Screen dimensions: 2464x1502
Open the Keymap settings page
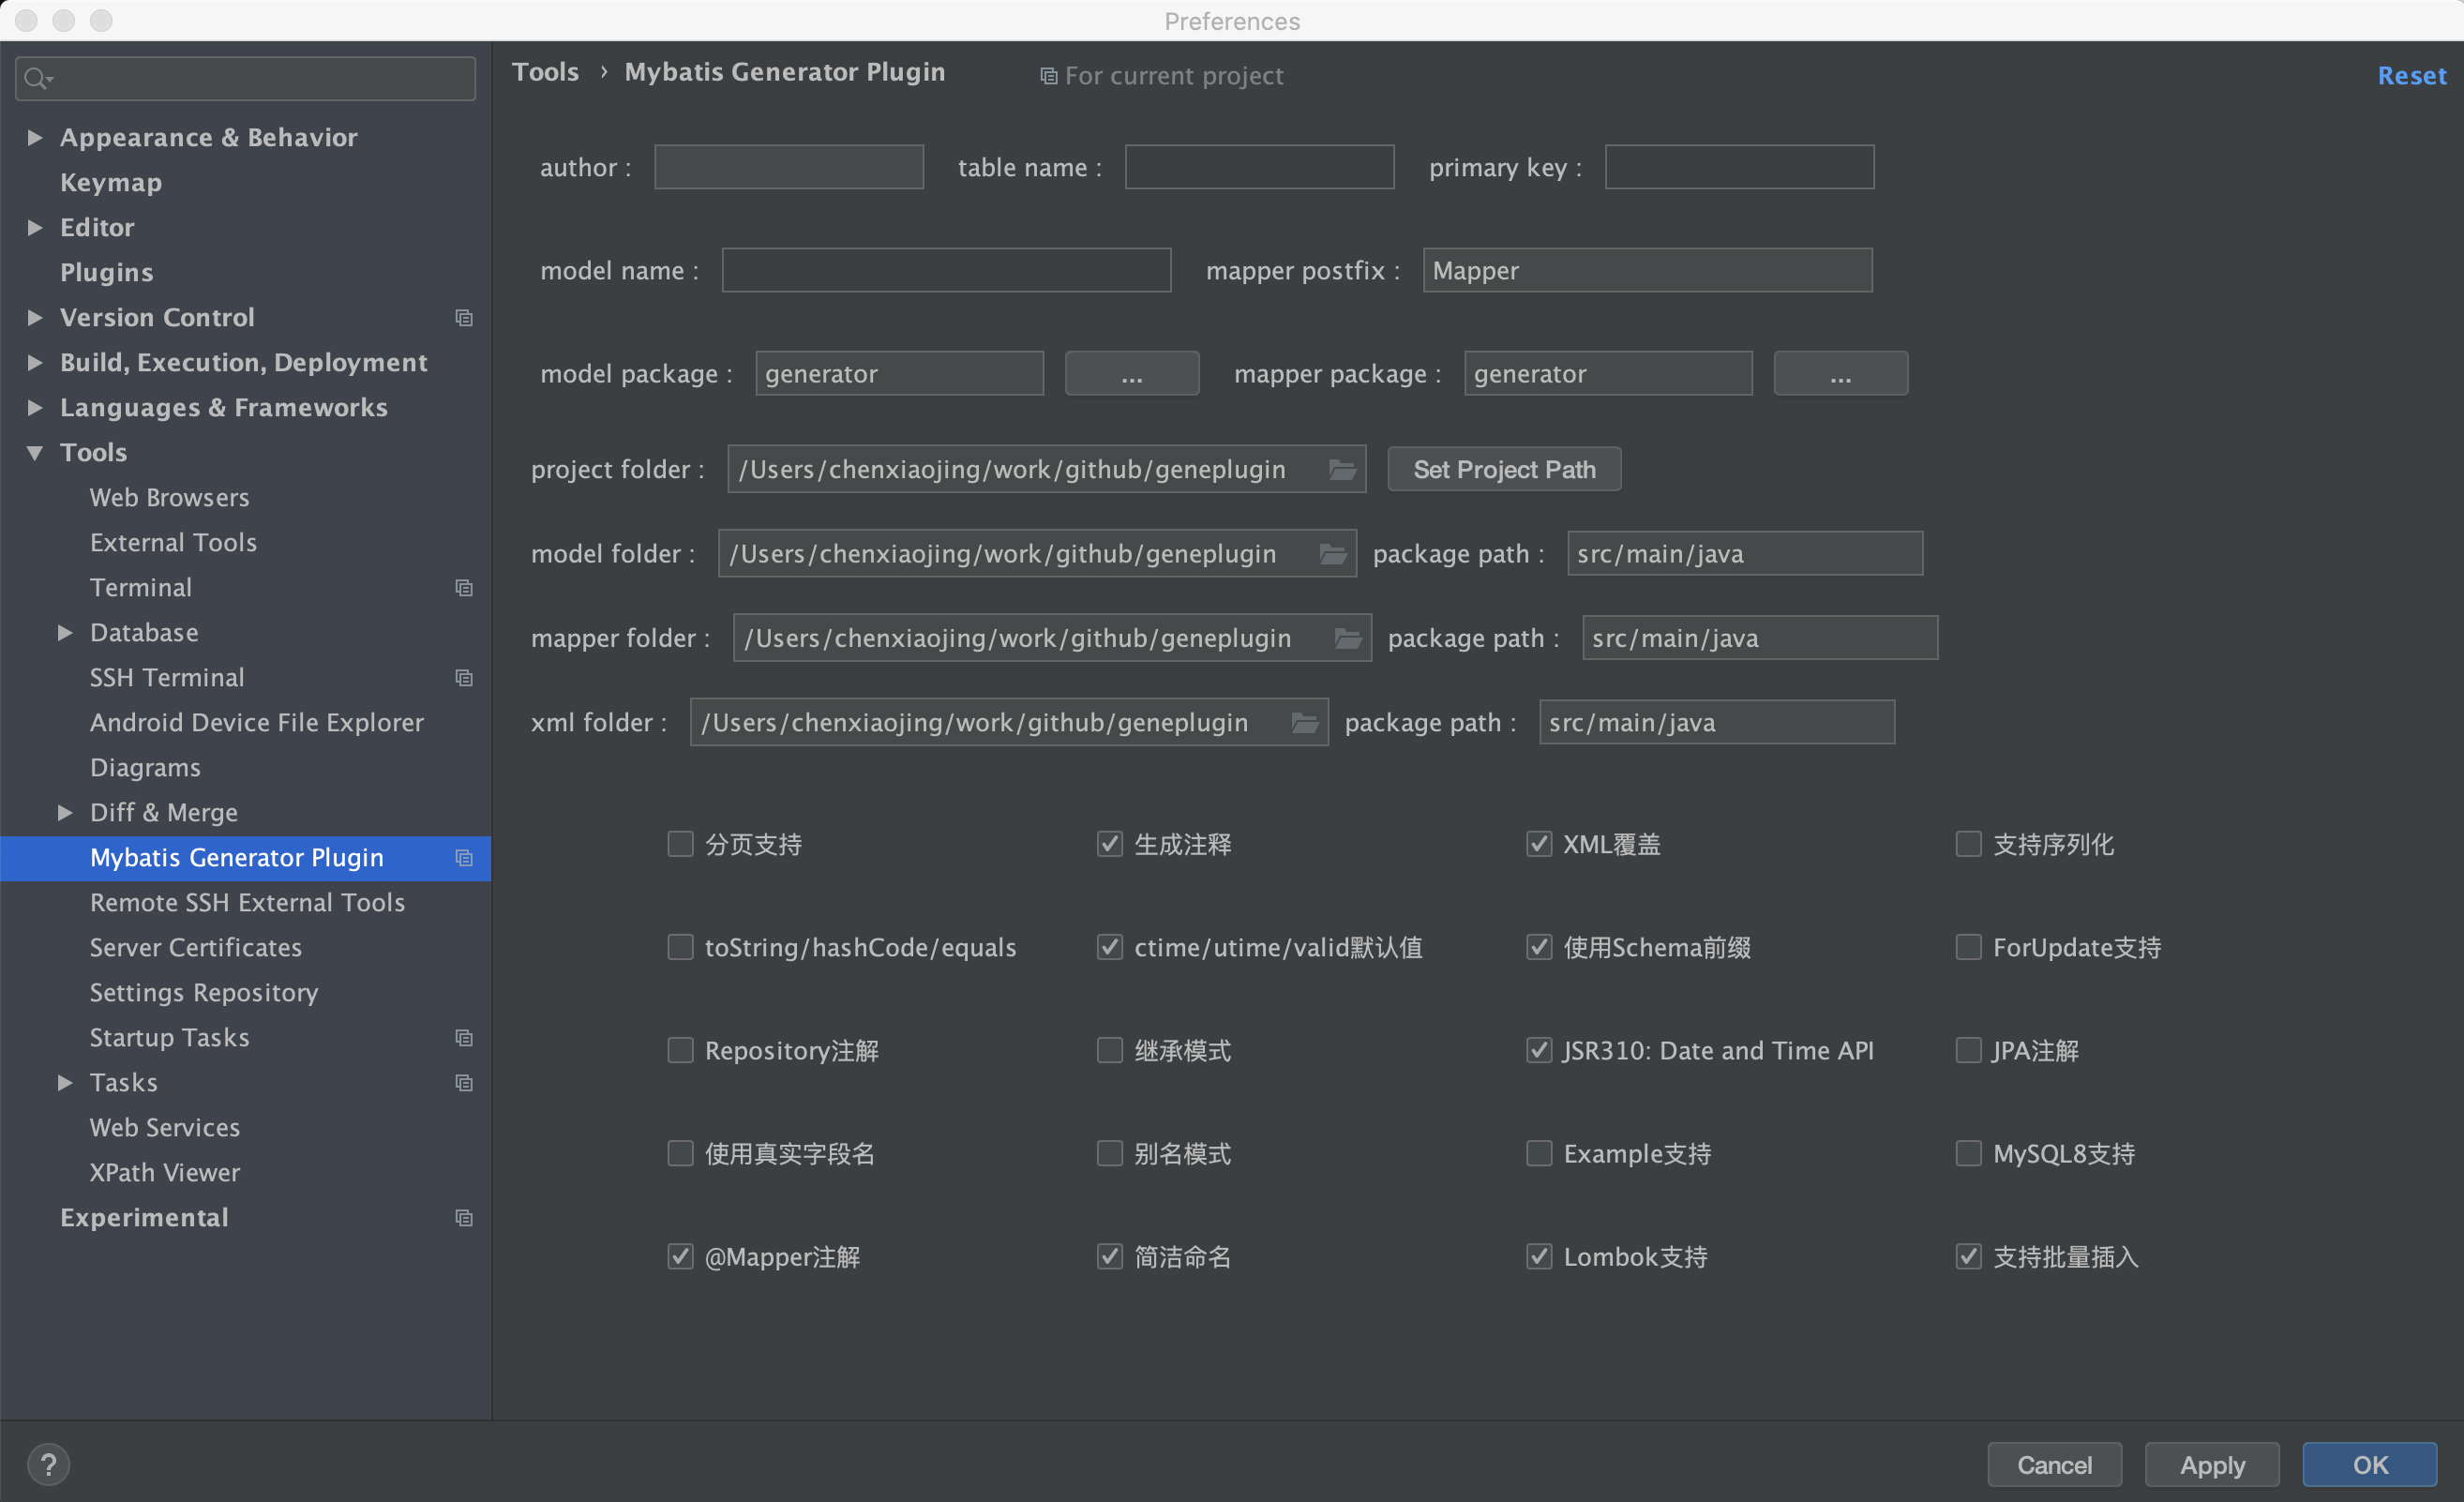point(110,182)
